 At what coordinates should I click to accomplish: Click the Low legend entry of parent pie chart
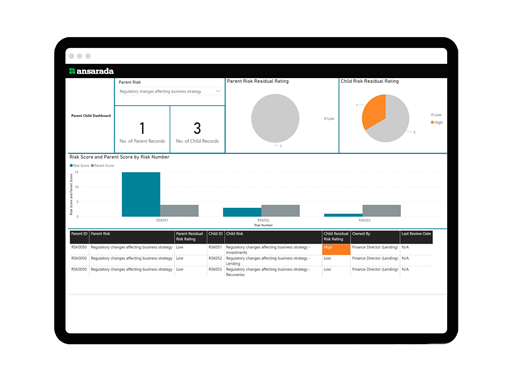[329, 119]
